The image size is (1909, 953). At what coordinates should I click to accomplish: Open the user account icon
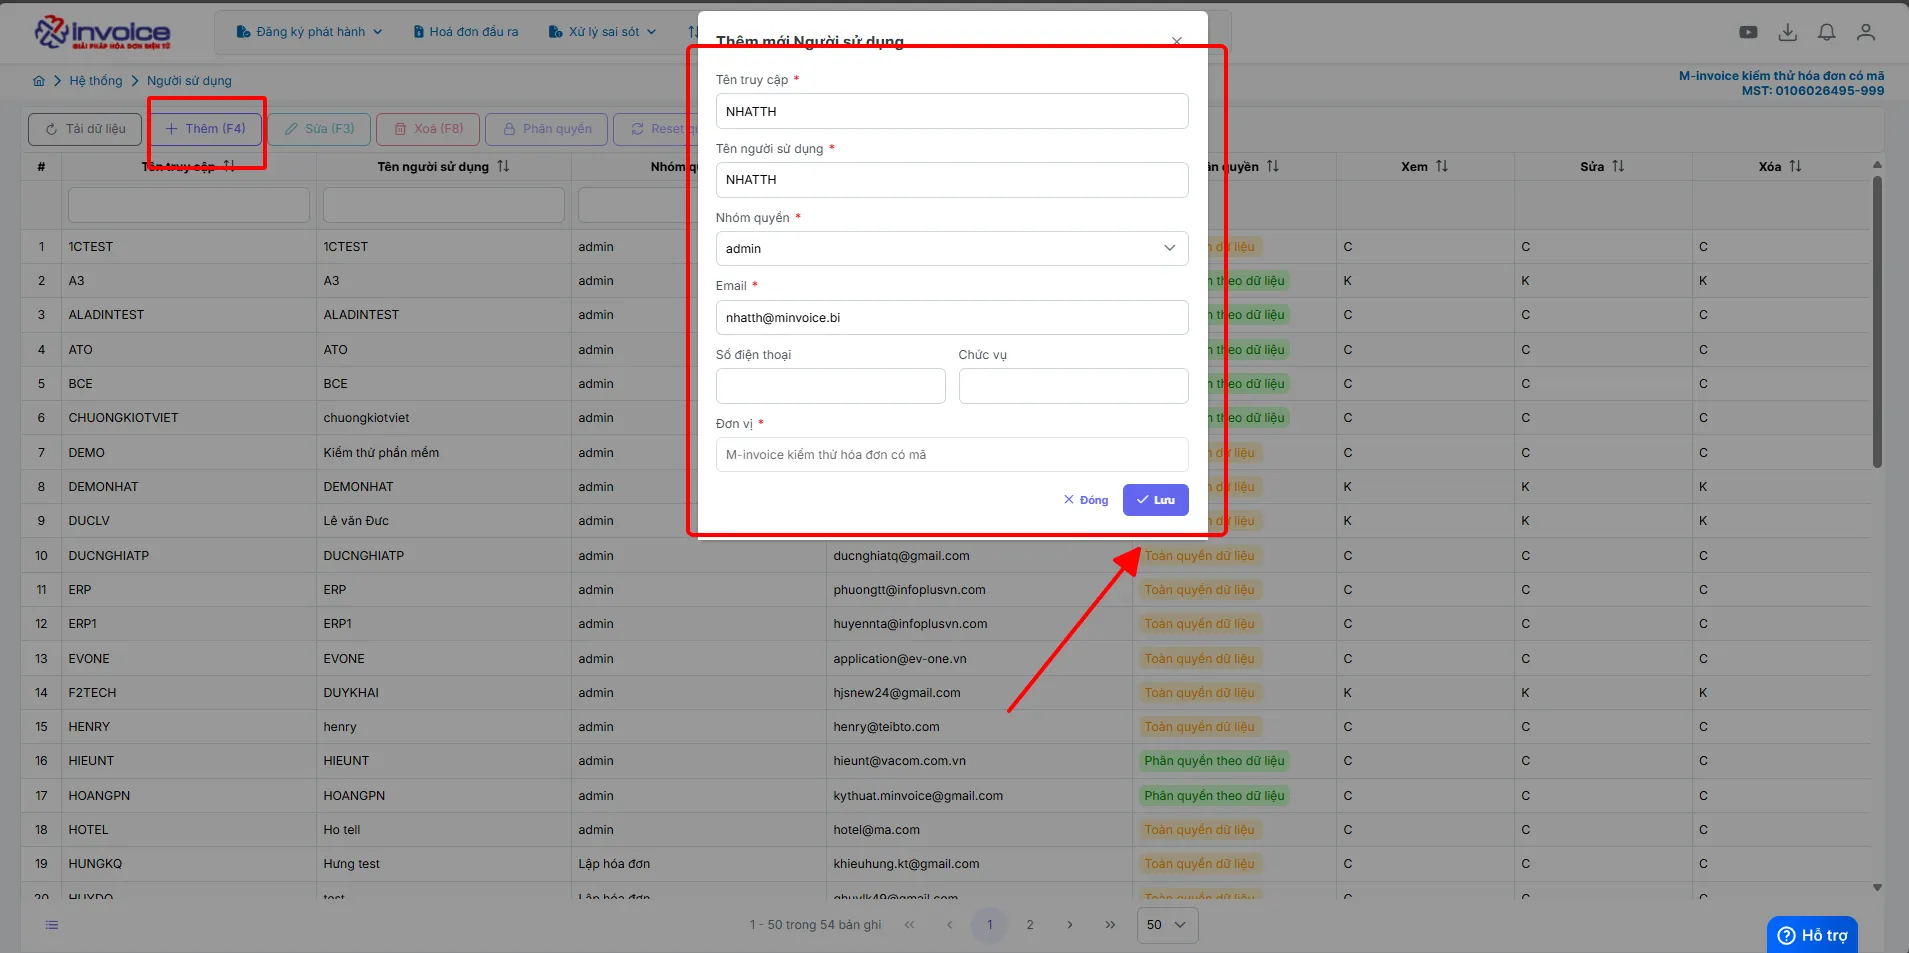pyautogui.click(x=1866, y=32)
